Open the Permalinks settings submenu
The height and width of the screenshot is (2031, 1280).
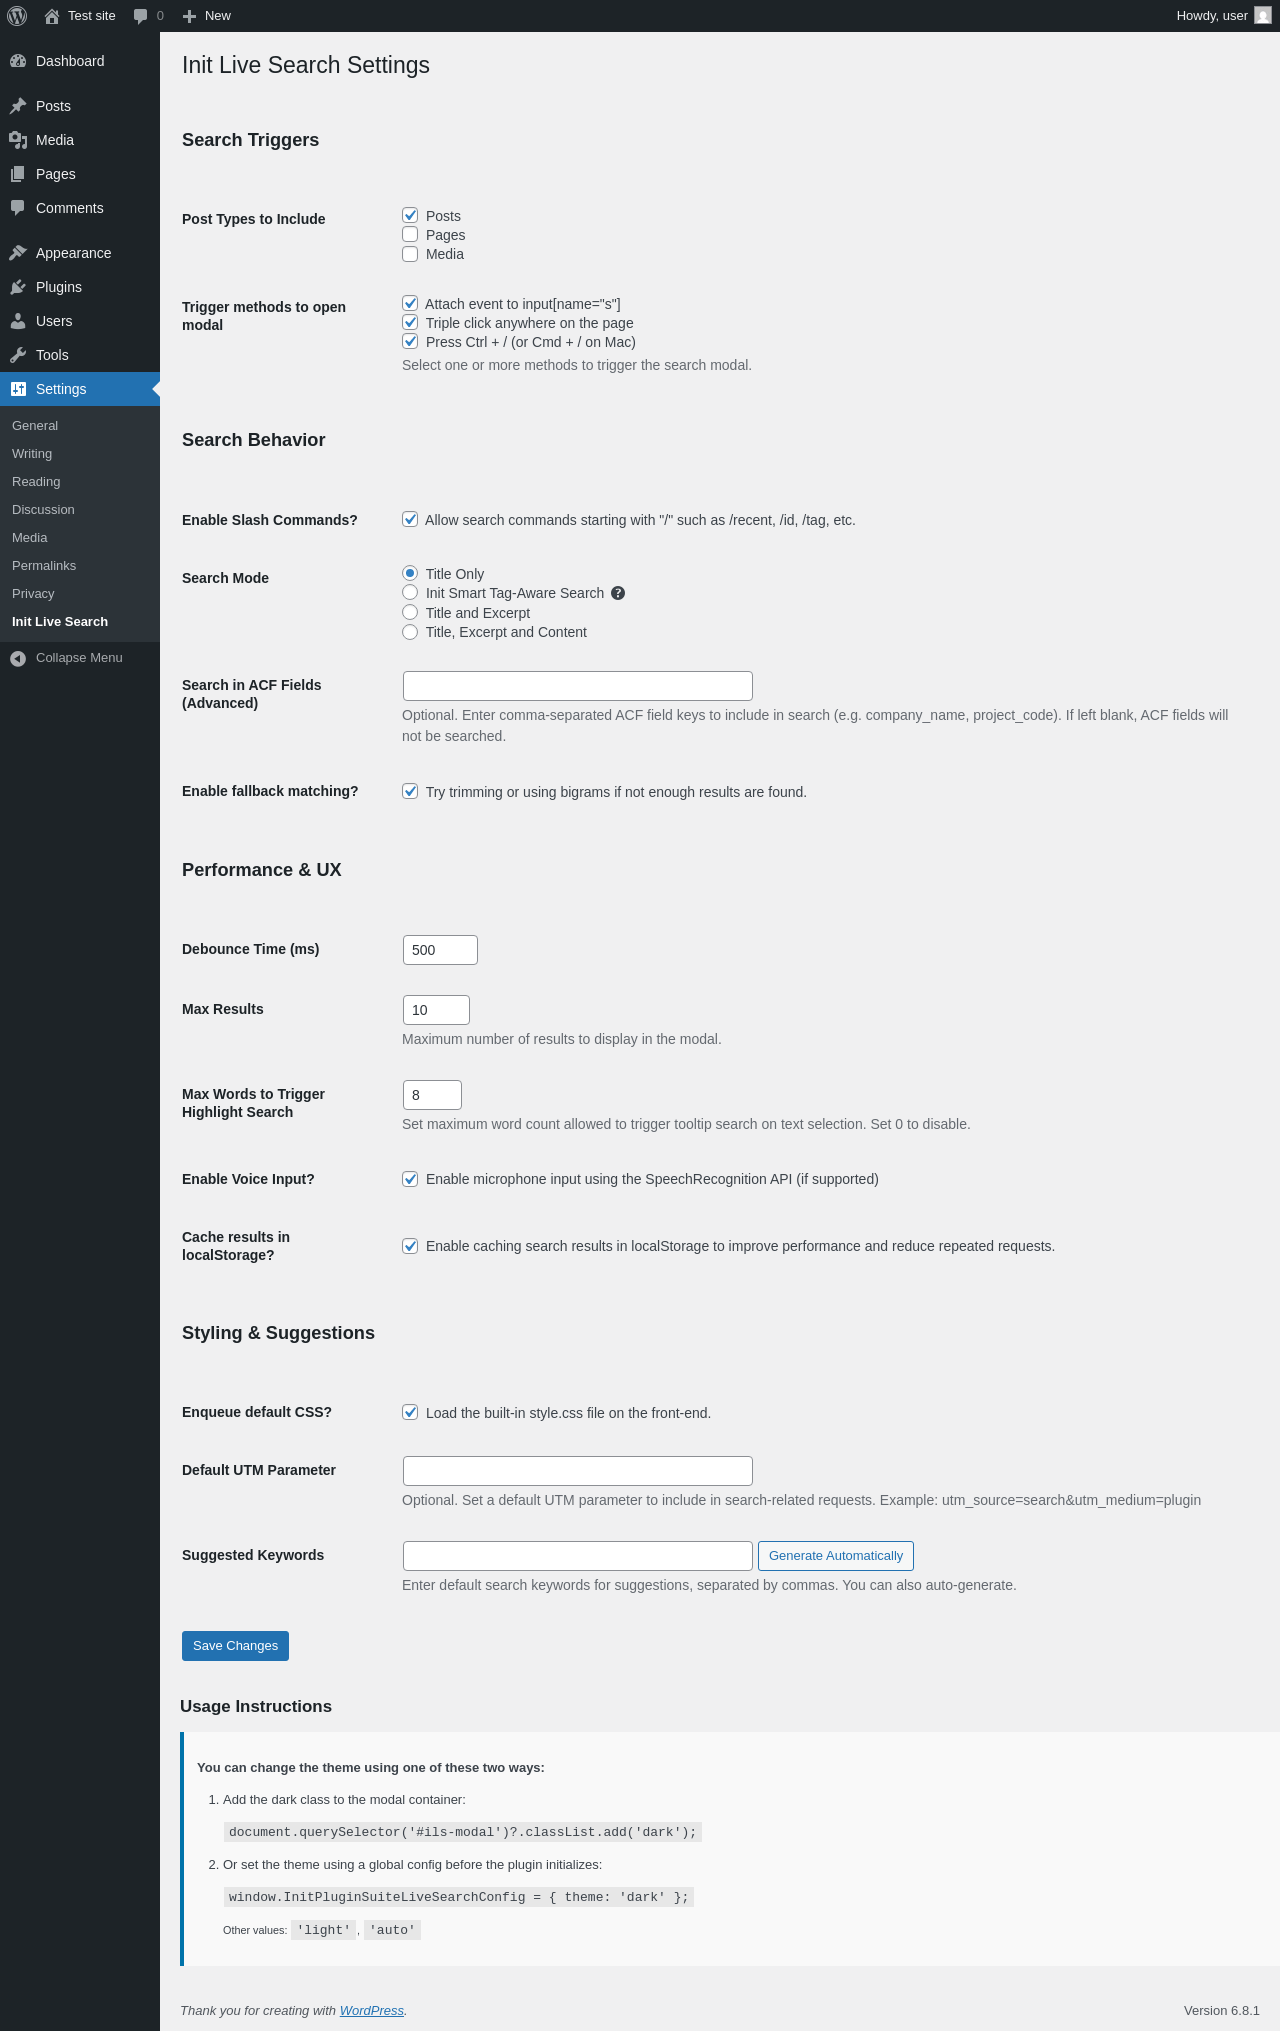tap(44, 566)
